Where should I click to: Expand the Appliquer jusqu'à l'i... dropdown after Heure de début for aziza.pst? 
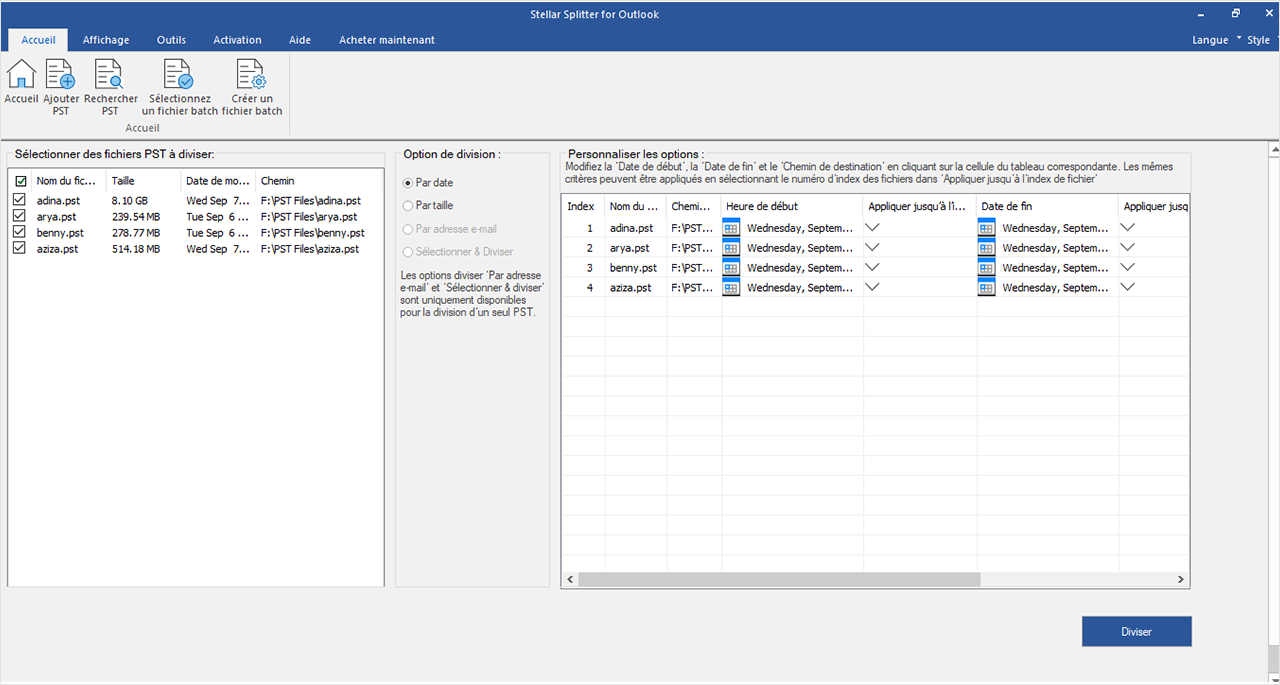[x=872, y=287]
